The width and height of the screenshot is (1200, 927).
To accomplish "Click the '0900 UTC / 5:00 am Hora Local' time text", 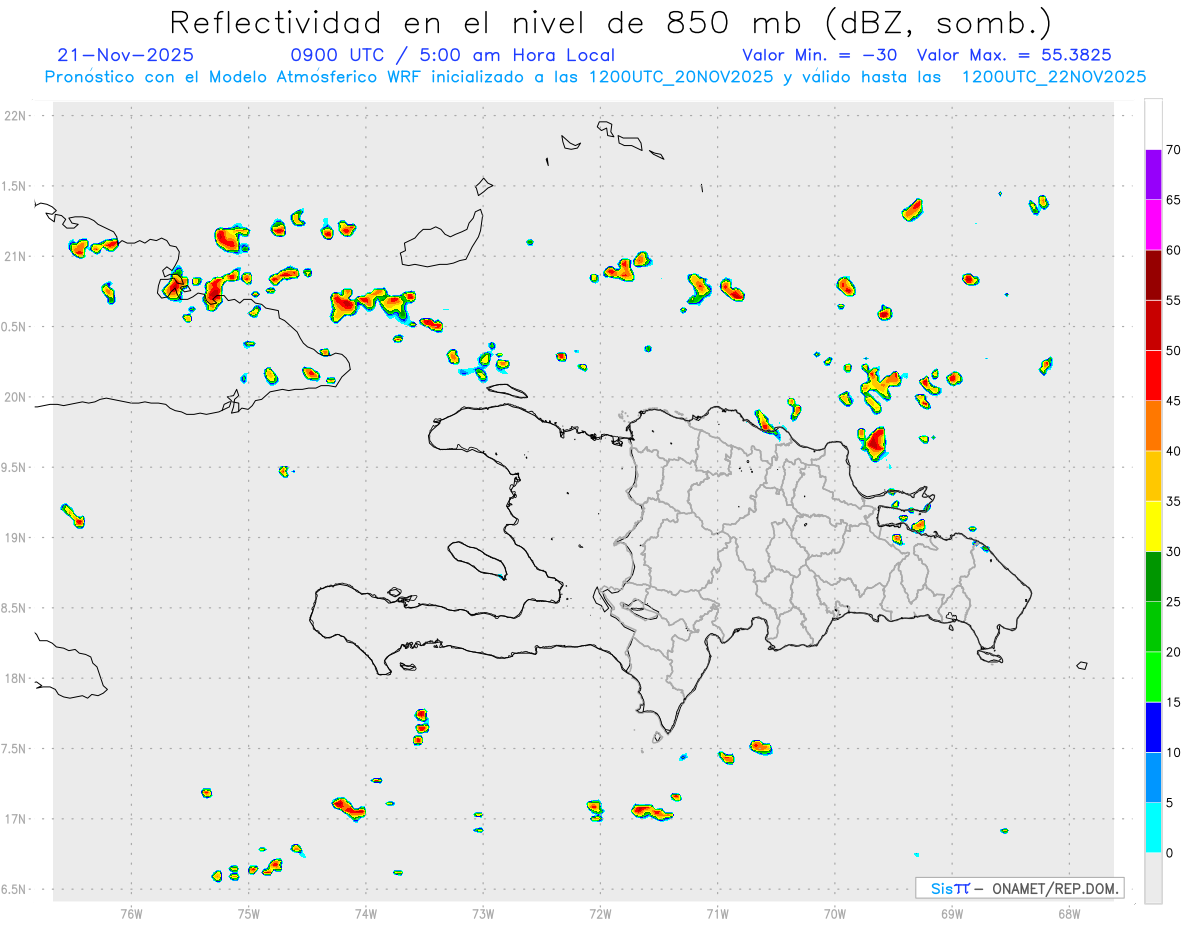I will pos(452,55).
